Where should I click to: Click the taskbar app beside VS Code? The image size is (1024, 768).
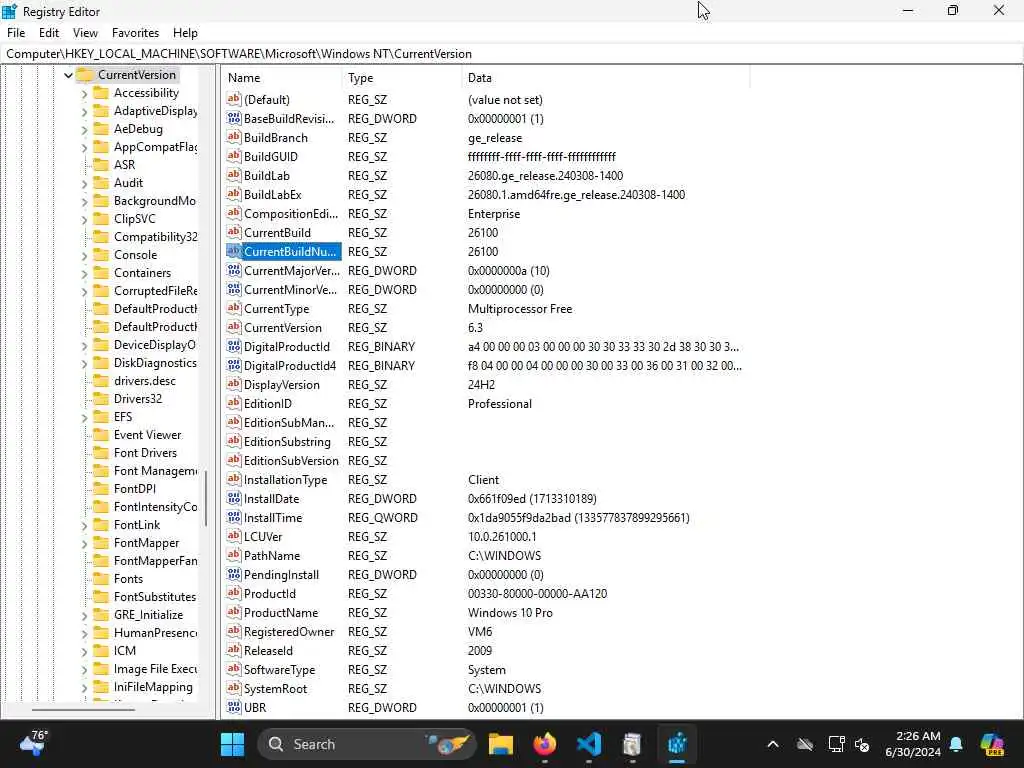pyautogui.click(x=632, y=744)
